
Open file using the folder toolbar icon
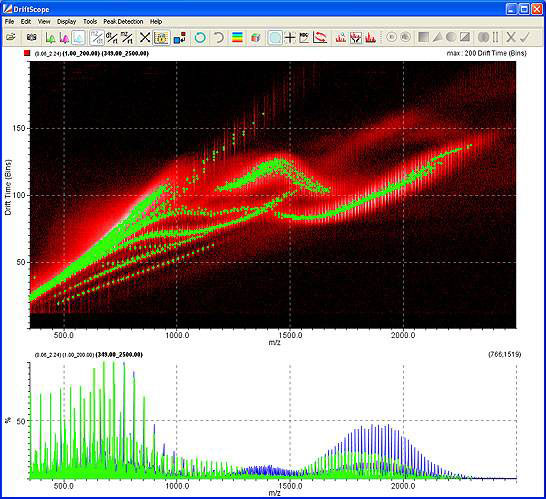[11, 37]
